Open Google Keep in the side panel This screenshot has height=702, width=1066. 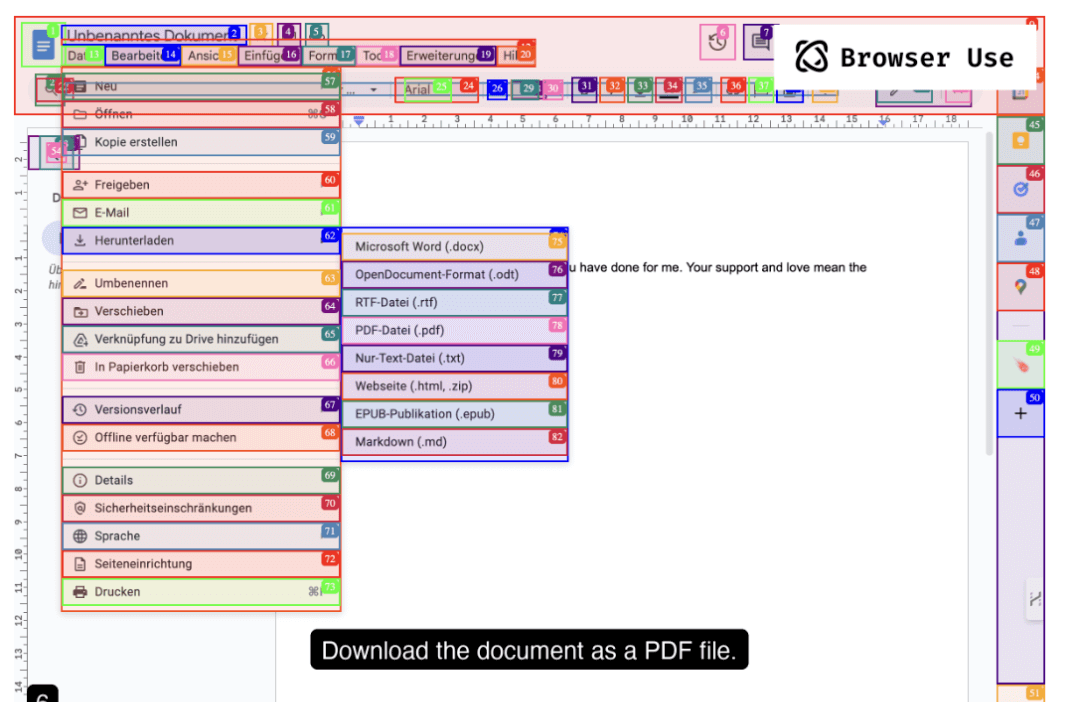1020,141
